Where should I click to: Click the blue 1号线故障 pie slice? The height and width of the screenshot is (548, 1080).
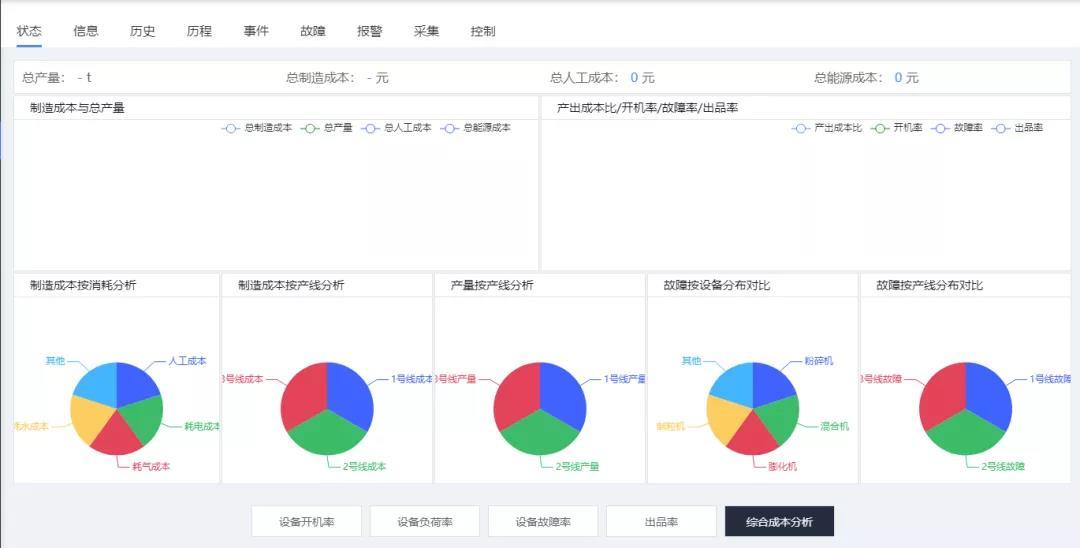[x=990, y=397]
